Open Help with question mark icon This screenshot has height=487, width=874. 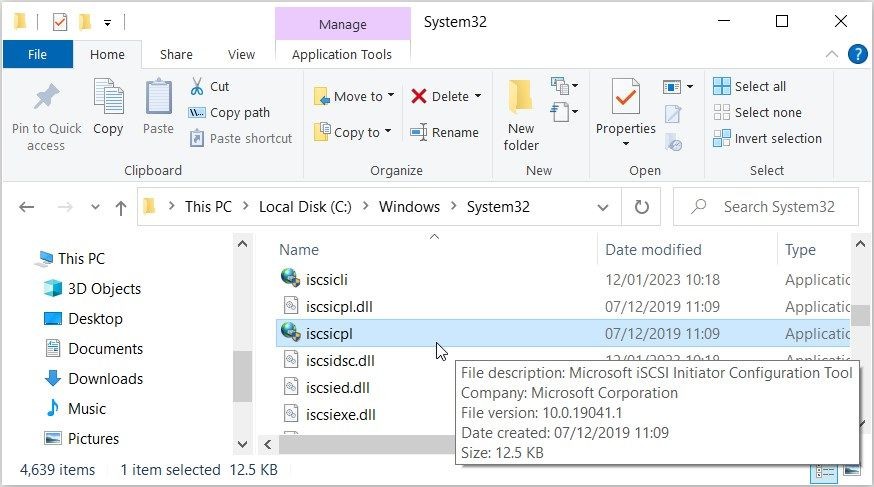(x=857, y=54)
